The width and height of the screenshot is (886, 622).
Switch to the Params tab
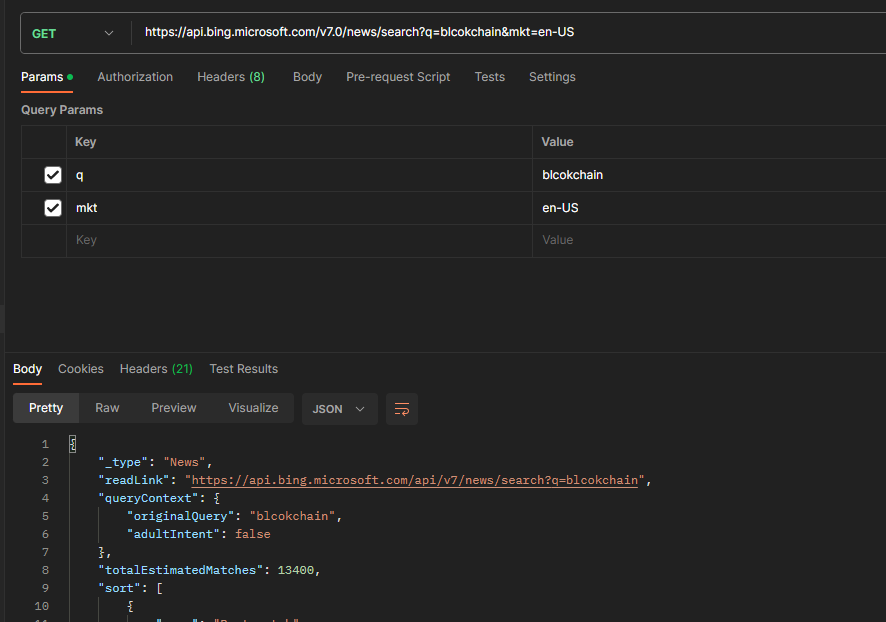(x=47, y=77)
